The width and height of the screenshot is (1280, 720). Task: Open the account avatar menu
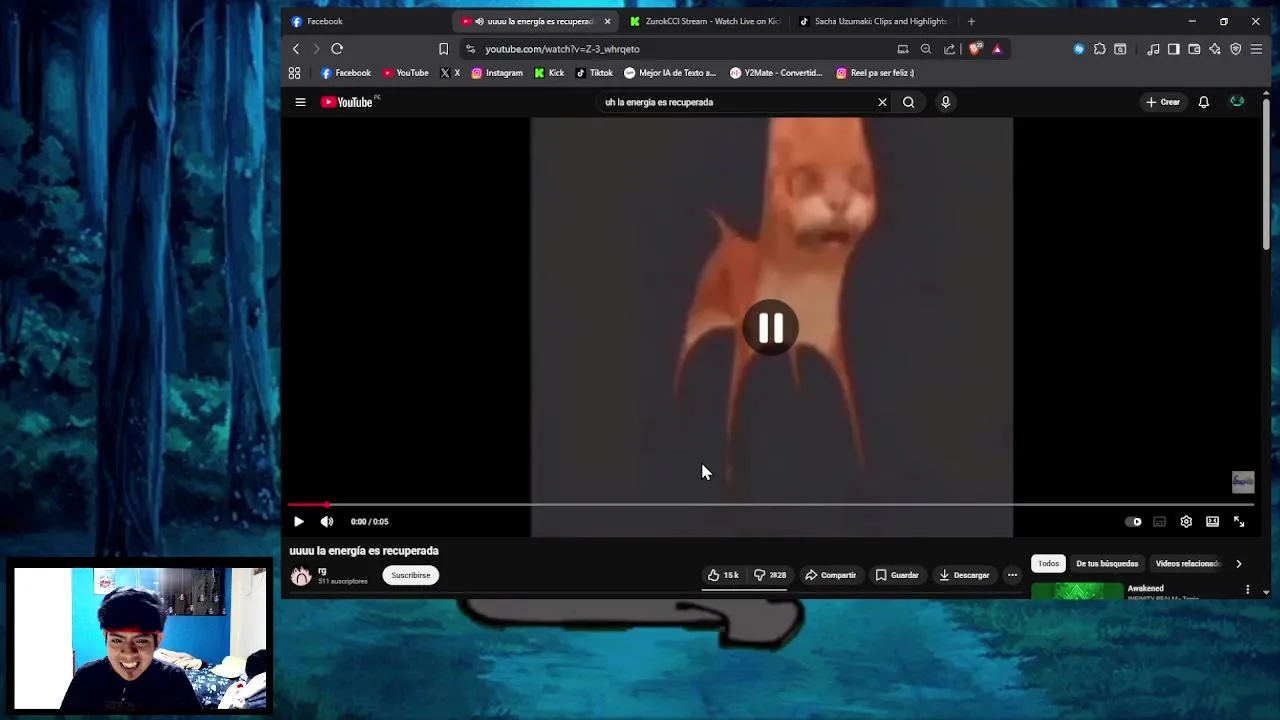(x=1237, y=102)
